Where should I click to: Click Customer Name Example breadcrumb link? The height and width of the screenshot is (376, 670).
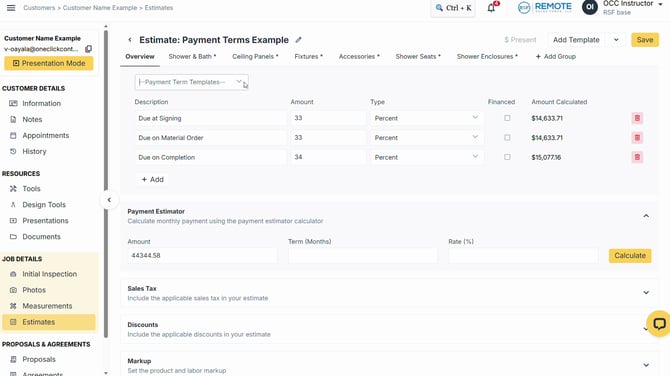click(x=100, y=8)
